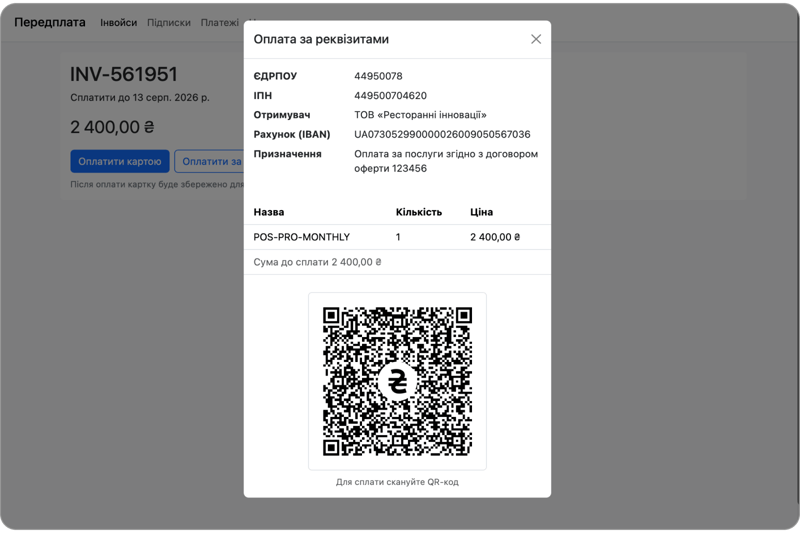This screenshot has width=800, height=533.
Task: Select the ІПН value 449500704620
Action: [x=390, y=95]
